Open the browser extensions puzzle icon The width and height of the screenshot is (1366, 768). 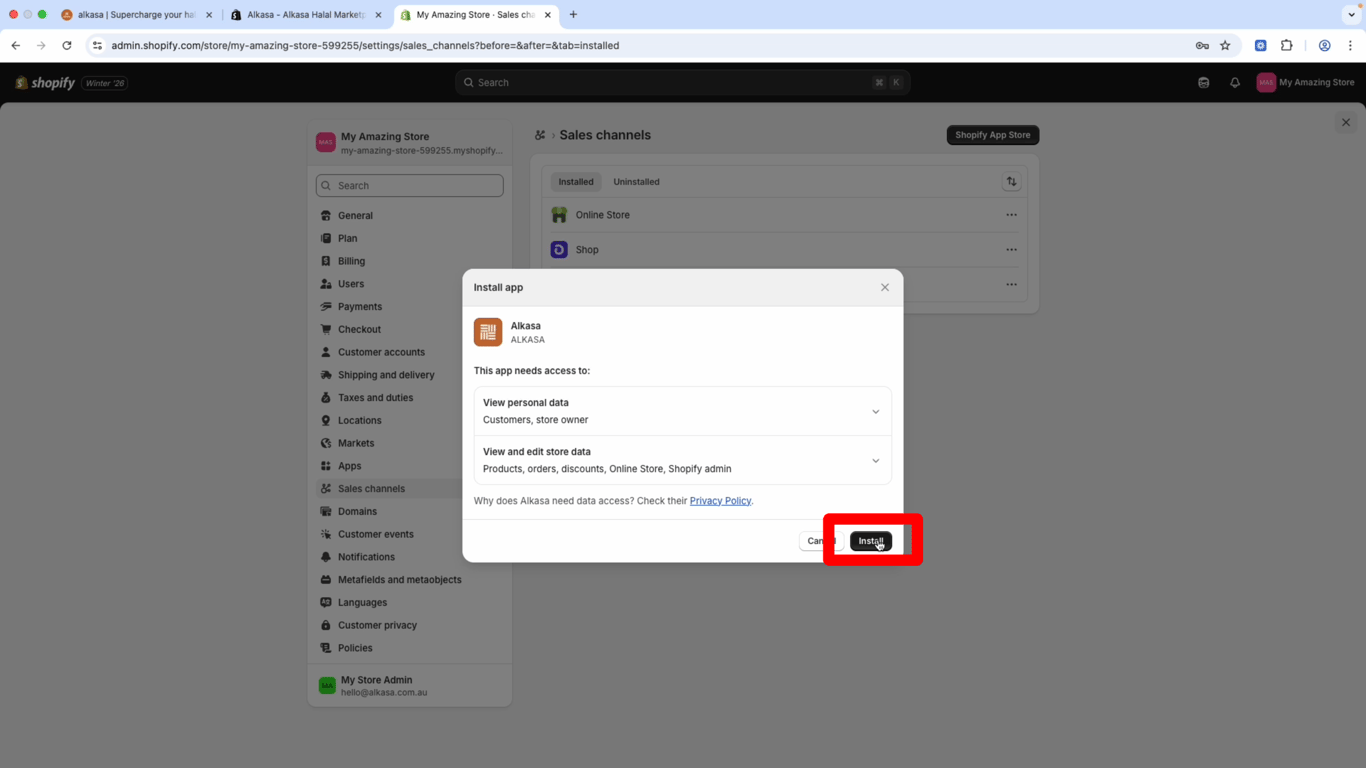pos(1287,46)
